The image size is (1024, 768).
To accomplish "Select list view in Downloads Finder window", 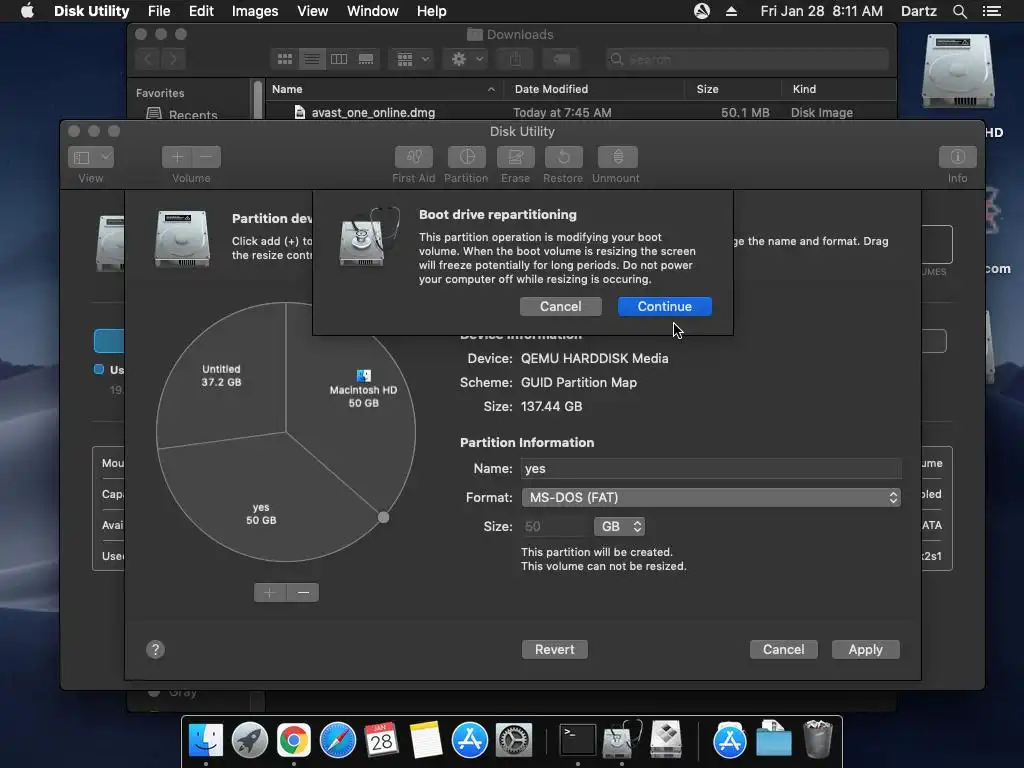I will [x=312, y=59].
